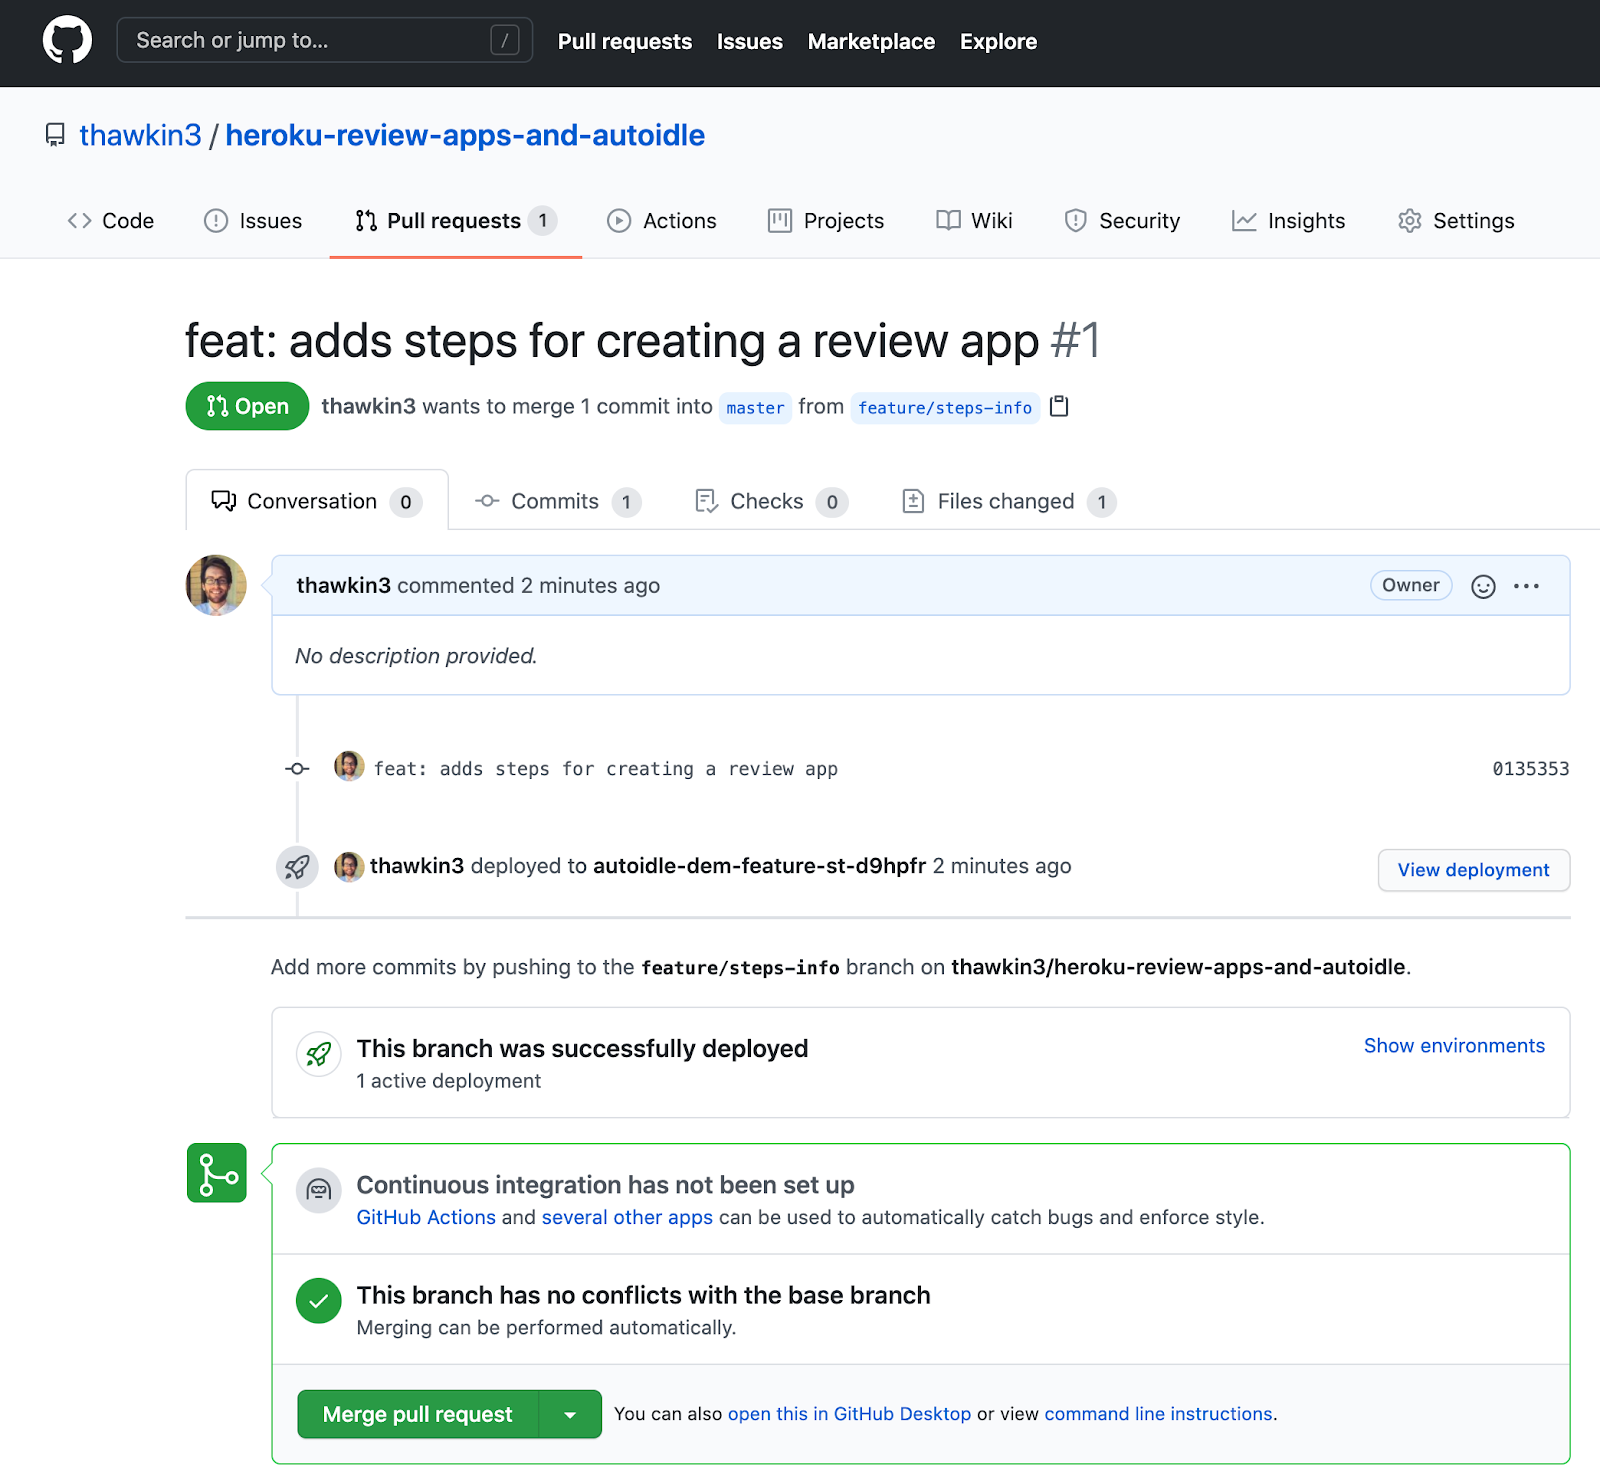Open the Security tab
1600x1480 pixels.
(x=1123, y=221)
